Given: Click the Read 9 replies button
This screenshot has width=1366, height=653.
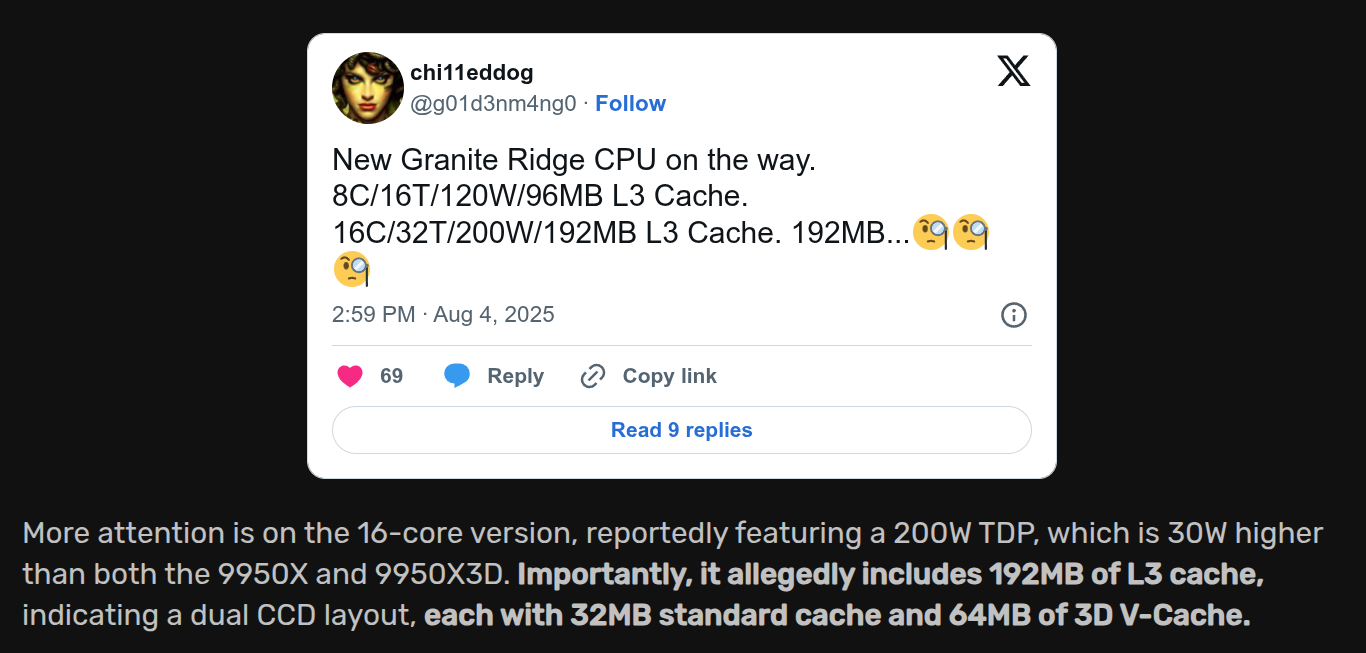Looking at the screenshot, I should [x=681, y=430].
